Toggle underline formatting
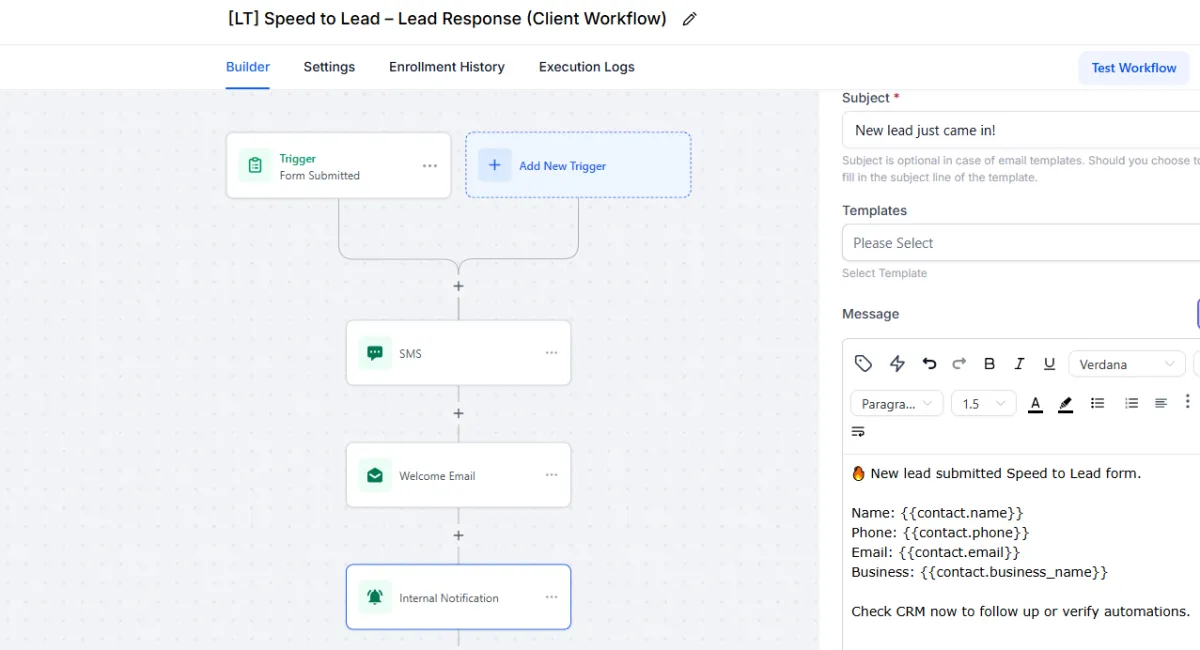This screenshot has height=650, width=1200. [x=1049, y=364]
